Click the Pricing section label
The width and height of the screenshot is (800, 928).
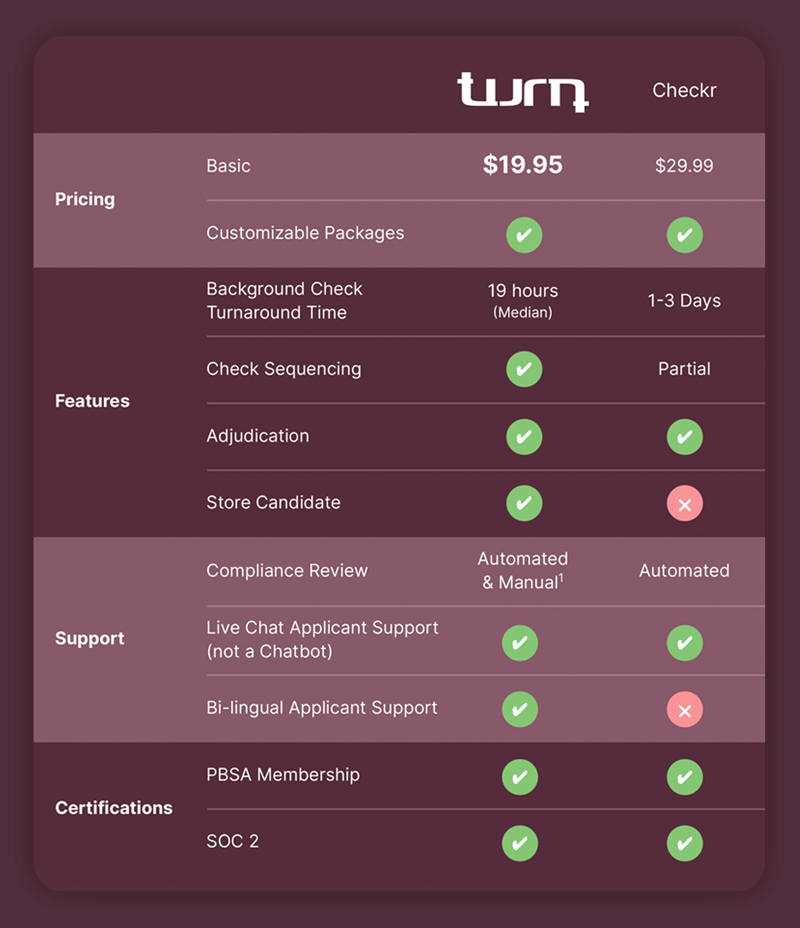click(x=85, y=199)
